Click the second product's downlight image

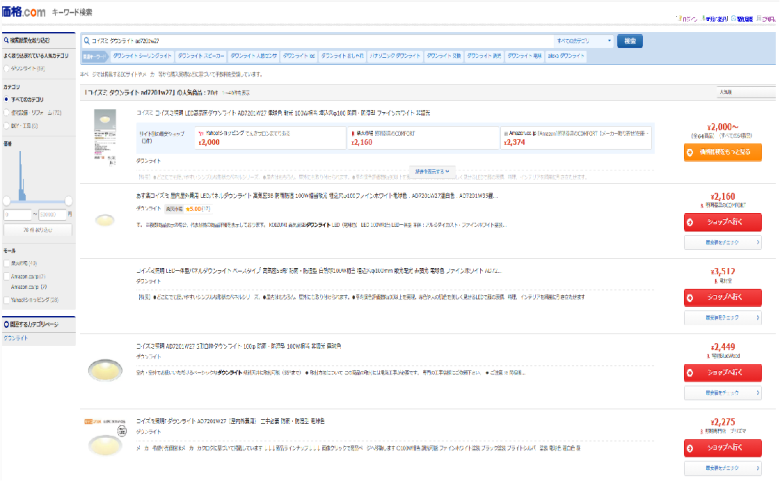tap(103, 220)
